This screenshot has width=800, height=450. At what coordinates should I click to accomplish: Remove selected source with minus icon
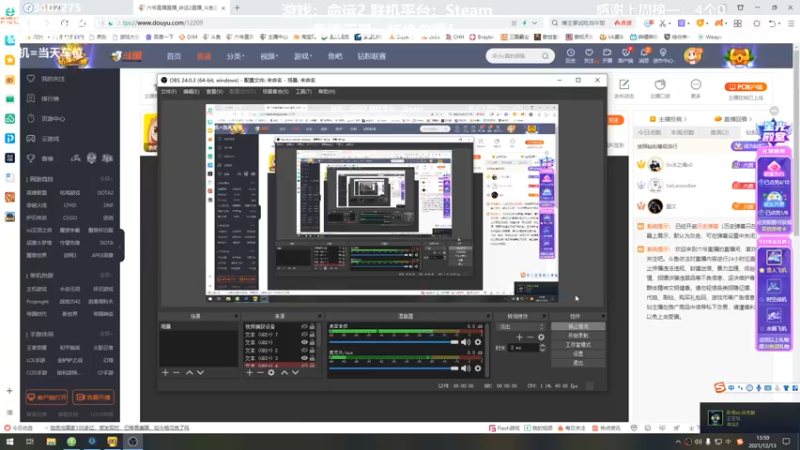[x=260, y=373]
